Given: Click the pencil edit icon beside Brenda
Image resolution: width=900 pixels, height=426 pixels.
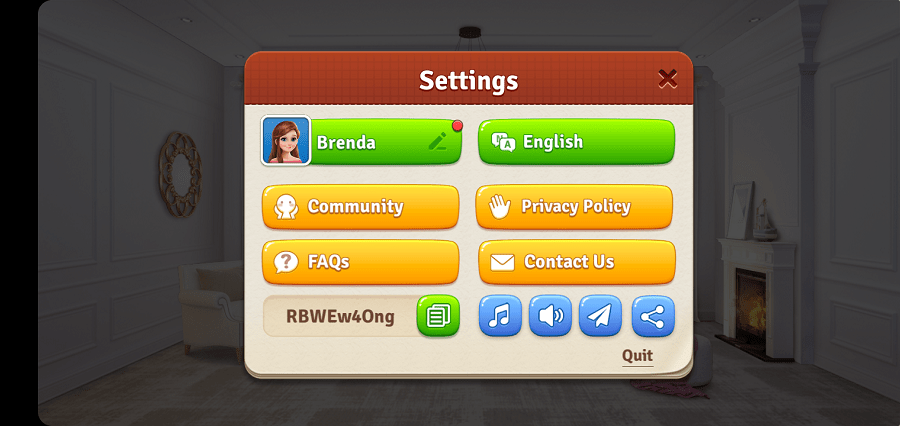Looking at the screenshot, I should [x=438, y=141].
